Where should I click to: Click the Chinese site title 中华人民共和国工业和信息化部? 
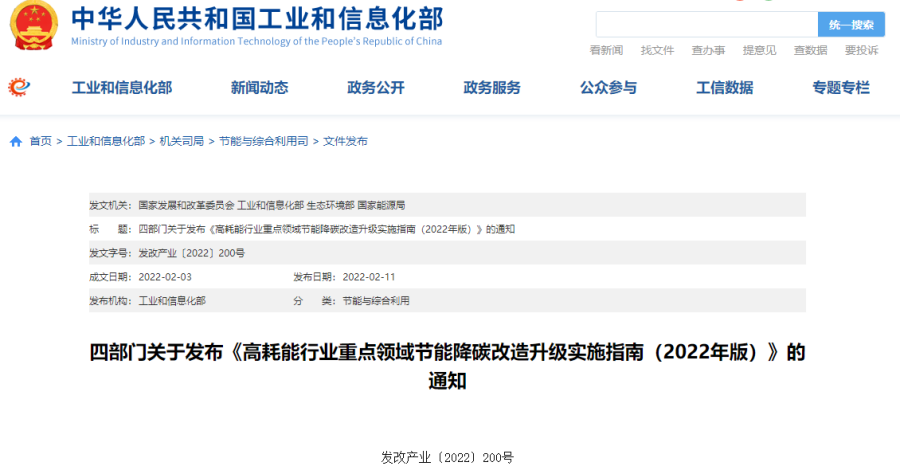(x=257, y=18)
